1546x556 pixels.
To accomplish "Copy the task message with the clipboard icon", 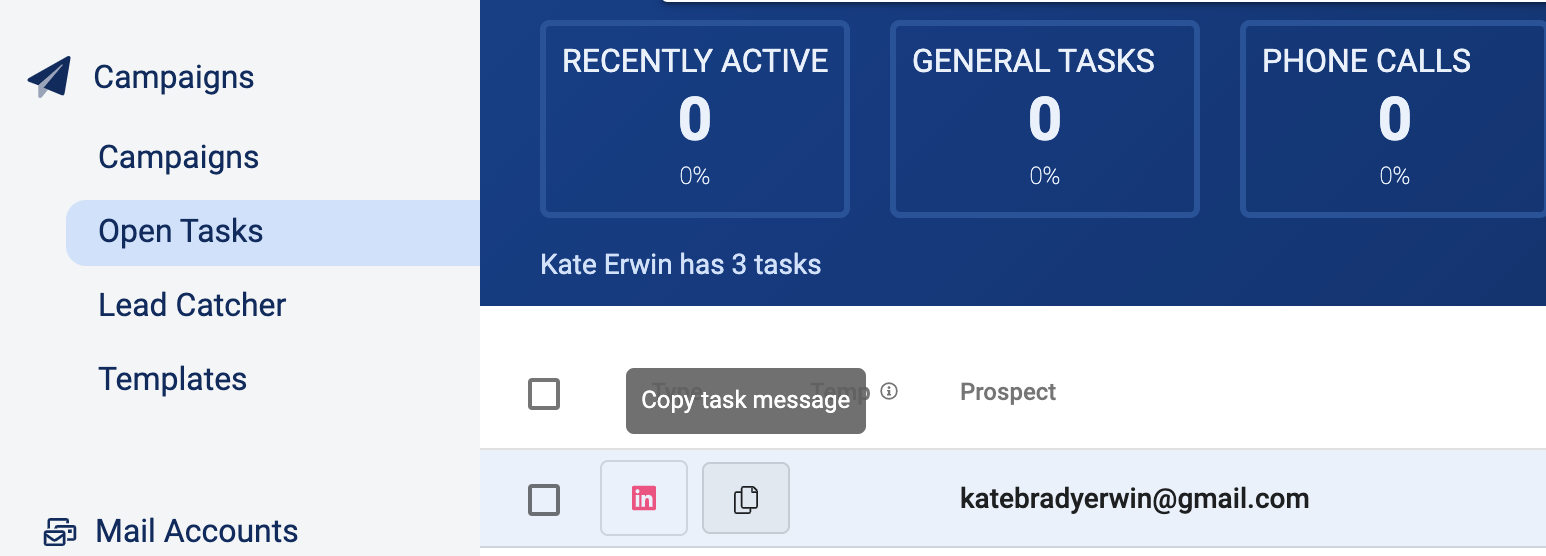I will coord(746,498).
